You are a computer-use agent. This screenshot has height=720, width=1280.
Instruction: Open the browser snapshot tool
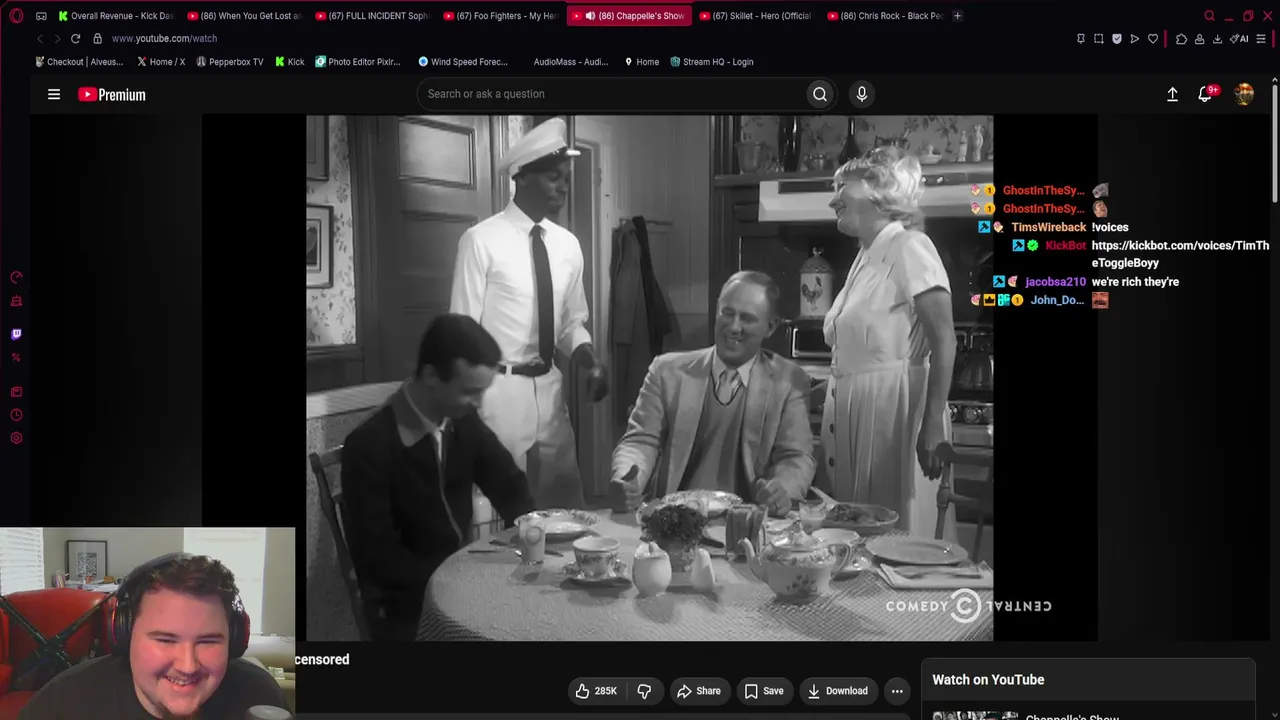pos(1098,39)
